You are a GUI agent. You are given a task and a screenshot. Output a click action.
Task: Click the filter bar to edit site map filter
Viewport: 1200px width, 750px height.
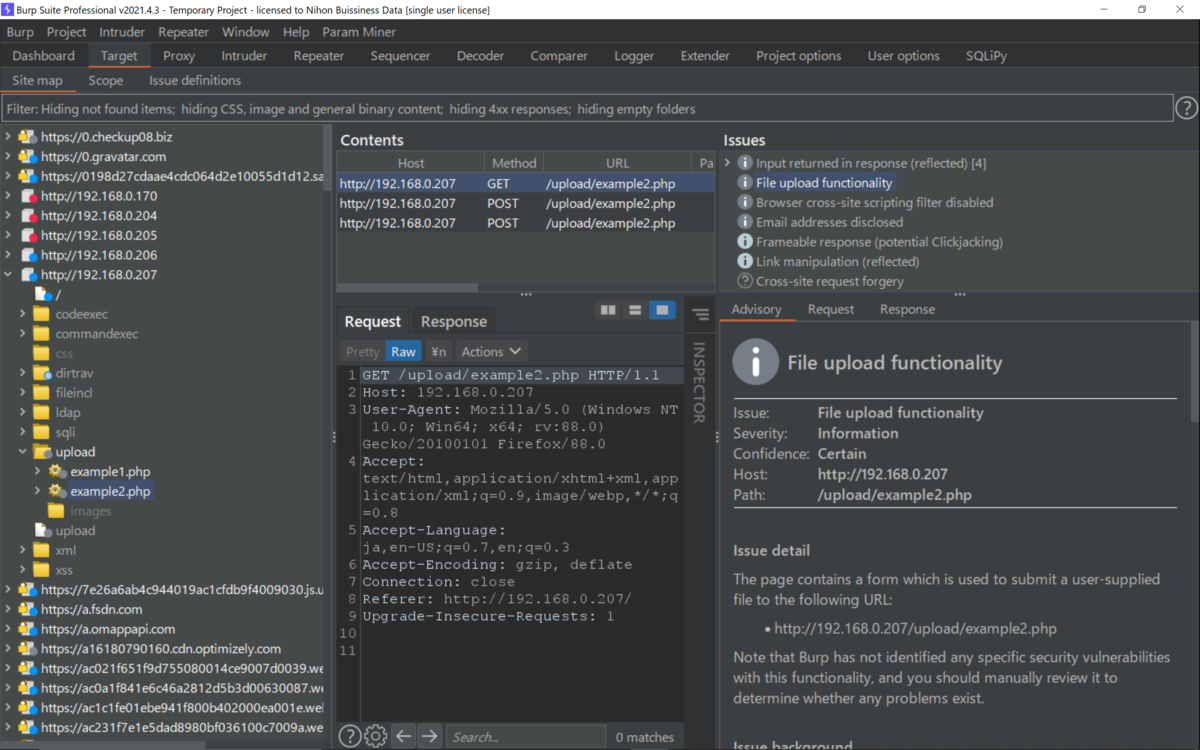pyautogui.click(x=587, y=108)
